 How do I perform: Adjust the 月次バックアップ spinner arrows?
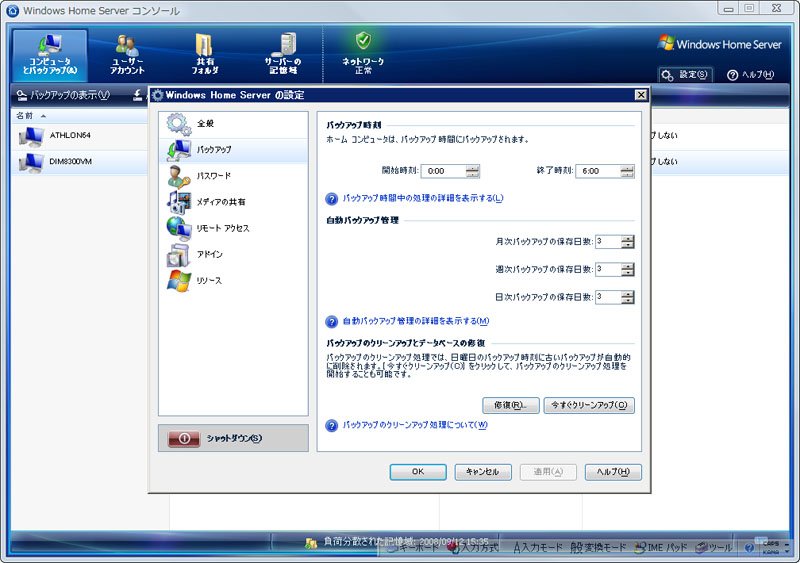pos(628,241)
